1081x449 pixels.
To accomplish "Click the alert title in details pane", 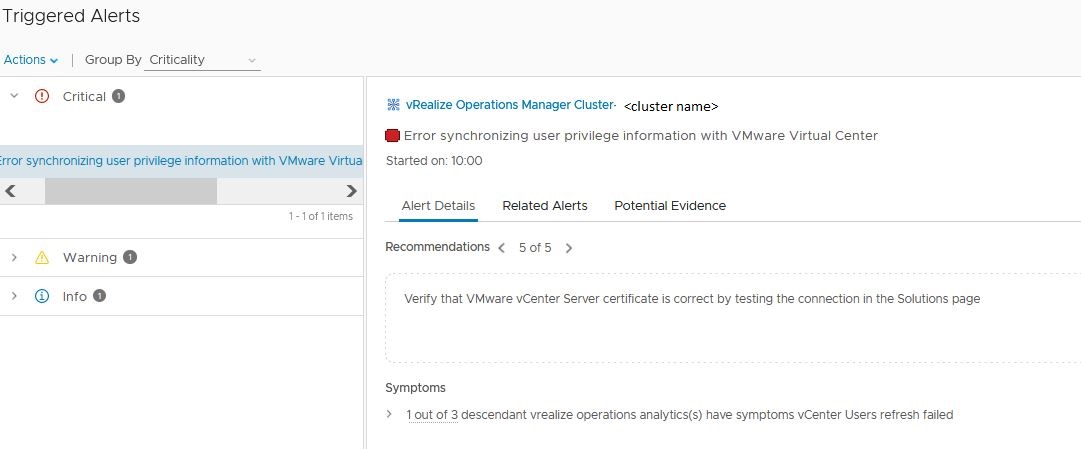I will (x=641, y=136).
